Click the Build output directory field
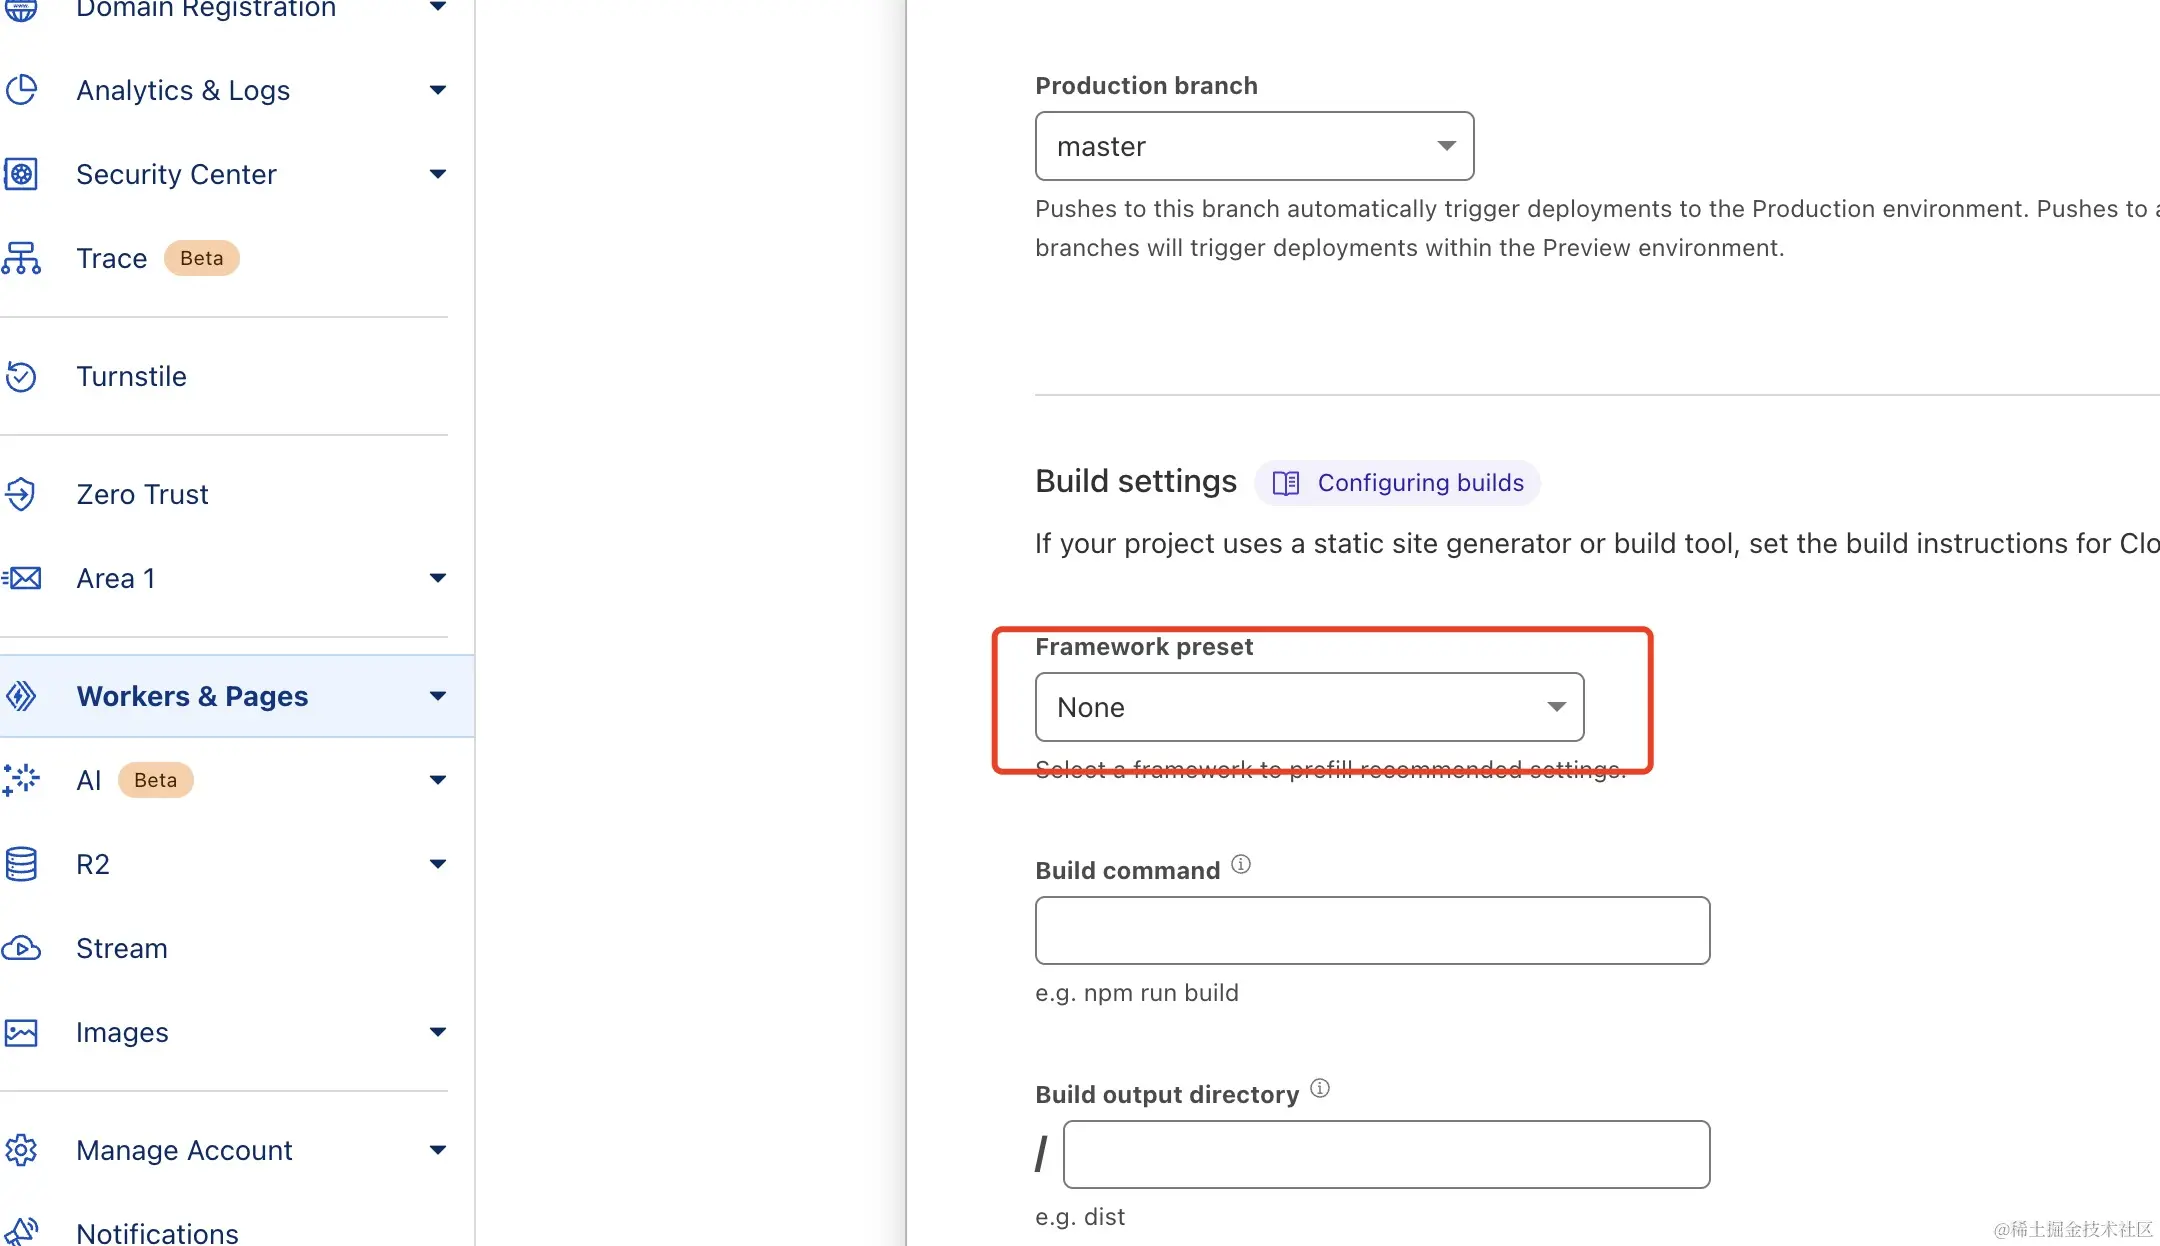This screenshot has height=1246, width=2160. 1386,1154
